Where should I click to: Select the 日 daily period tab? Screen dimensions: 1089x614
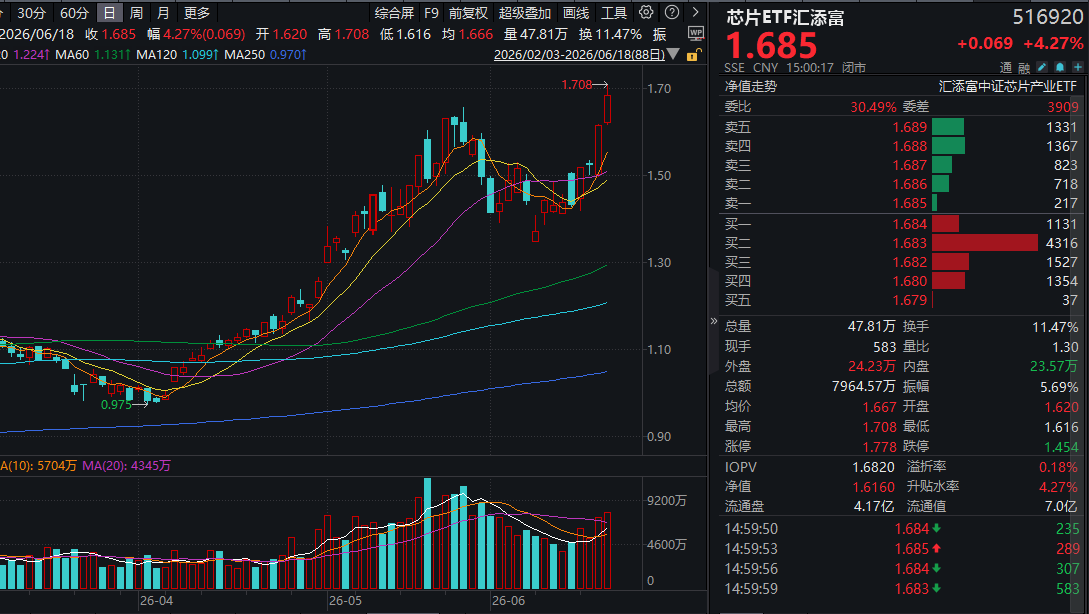pyautogui.click(x=110, y=13)
